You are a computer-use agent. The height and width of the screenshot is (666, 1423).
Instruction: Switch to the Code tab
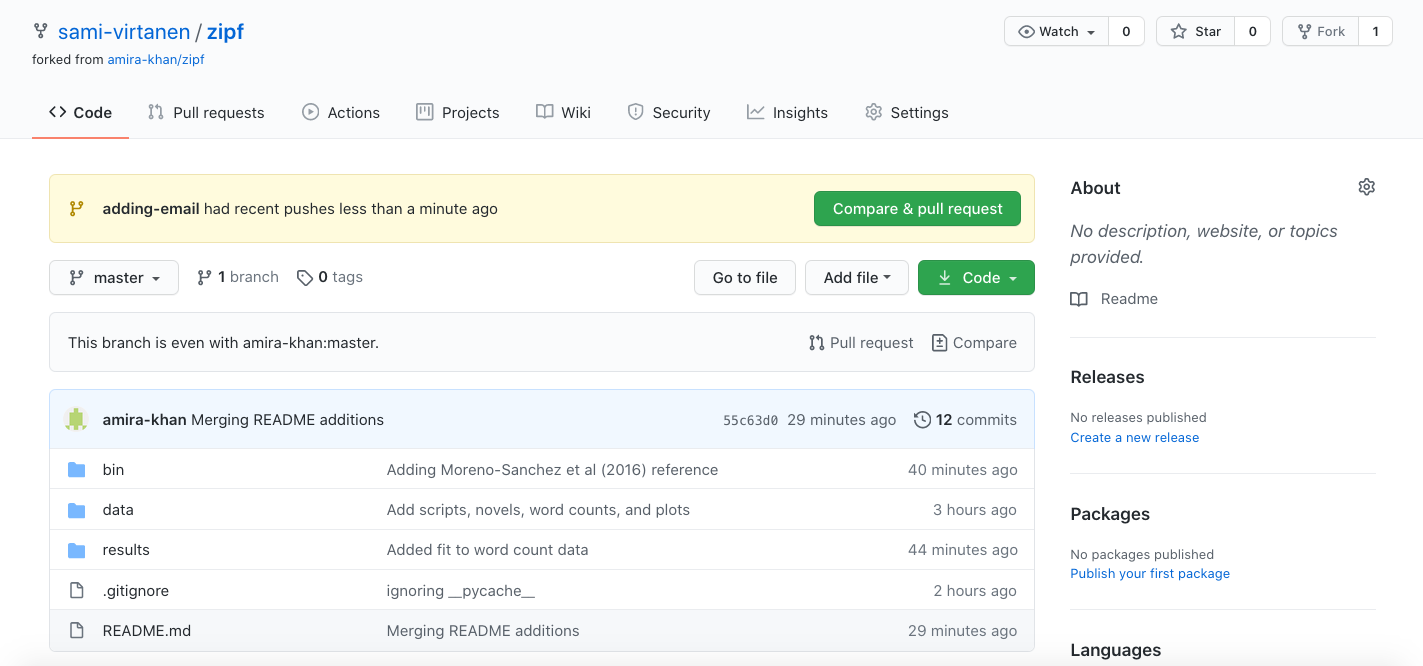click(80, 113)
